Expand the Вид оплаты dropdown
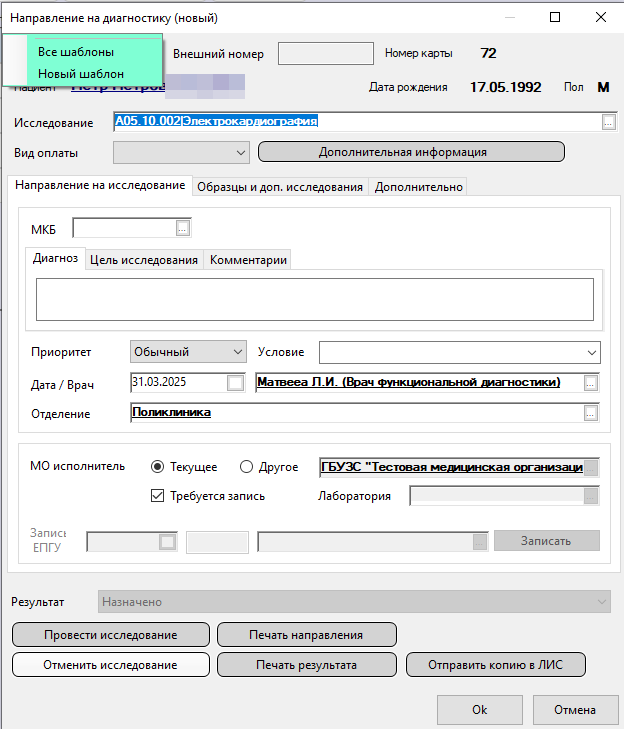The height and width of the screenshot is (729, 624). pos(240,152)
